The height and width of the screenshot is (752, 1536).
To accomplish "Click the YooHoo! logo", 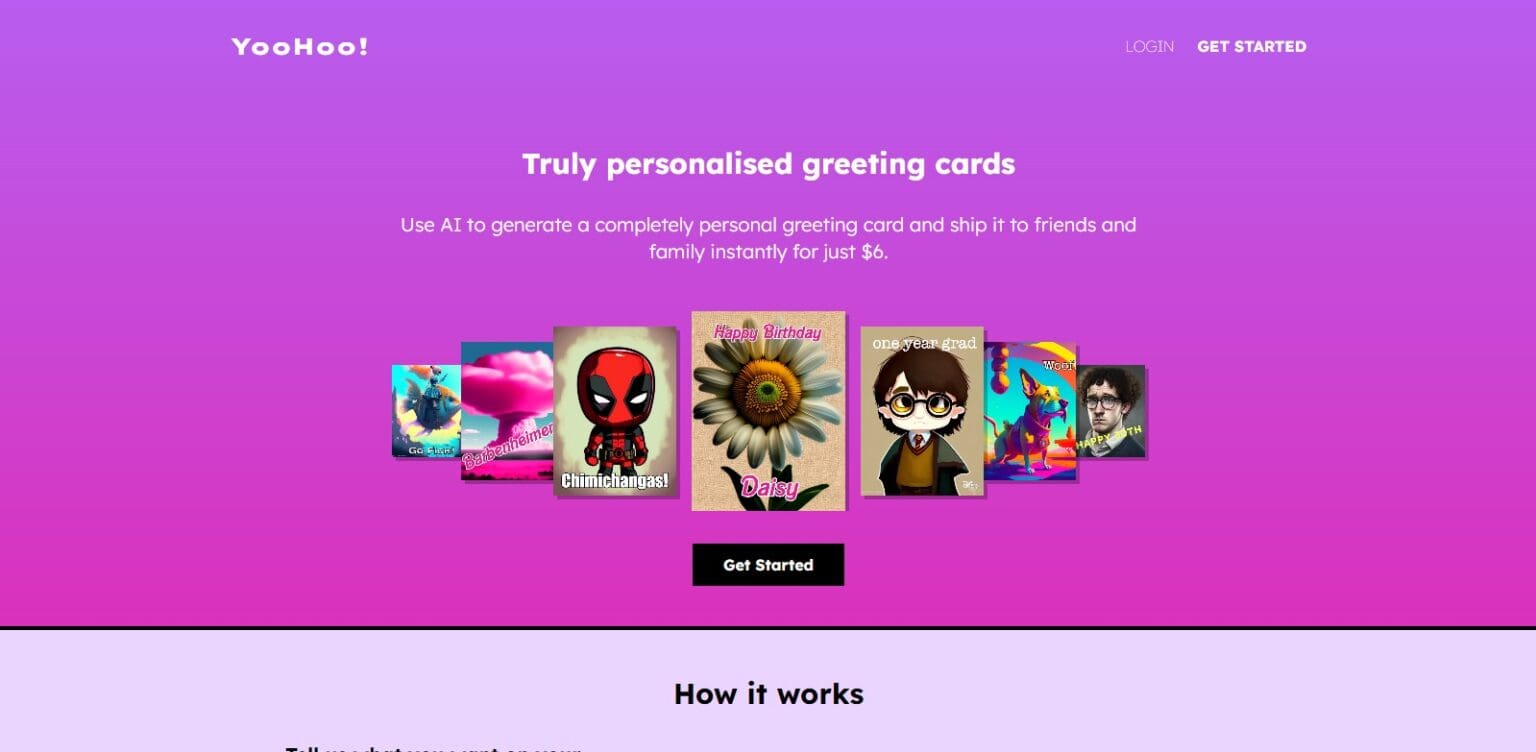I will coord(300,47).
